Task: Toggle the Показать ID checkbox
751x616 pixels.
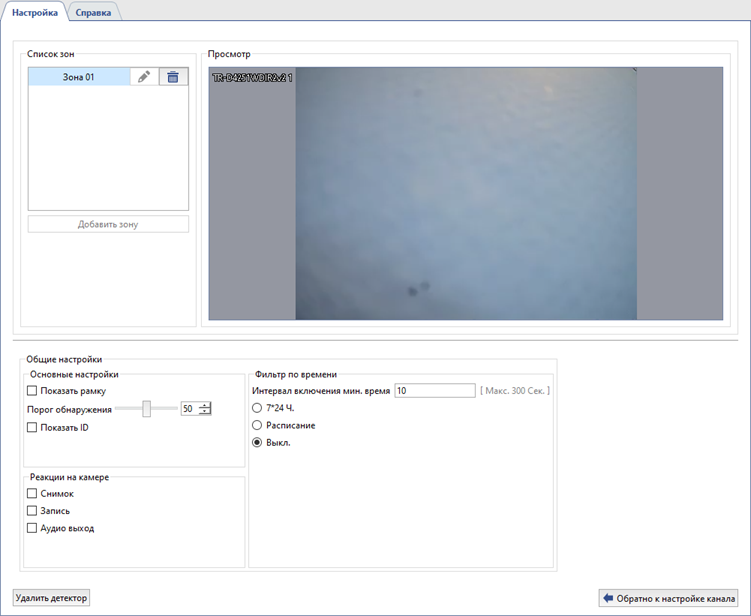Action: click(x=33, y=428)
